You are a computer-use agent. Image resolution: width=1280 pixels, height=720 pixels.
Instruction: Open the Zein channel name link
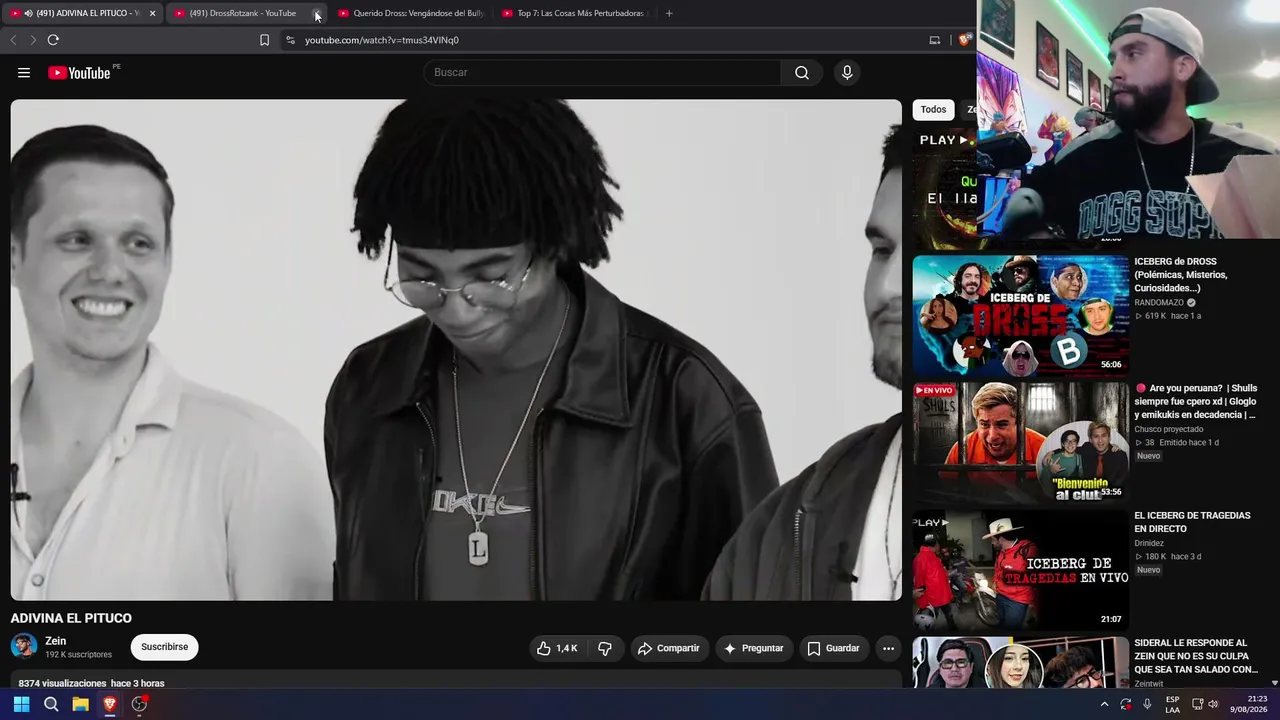[55, 641]
